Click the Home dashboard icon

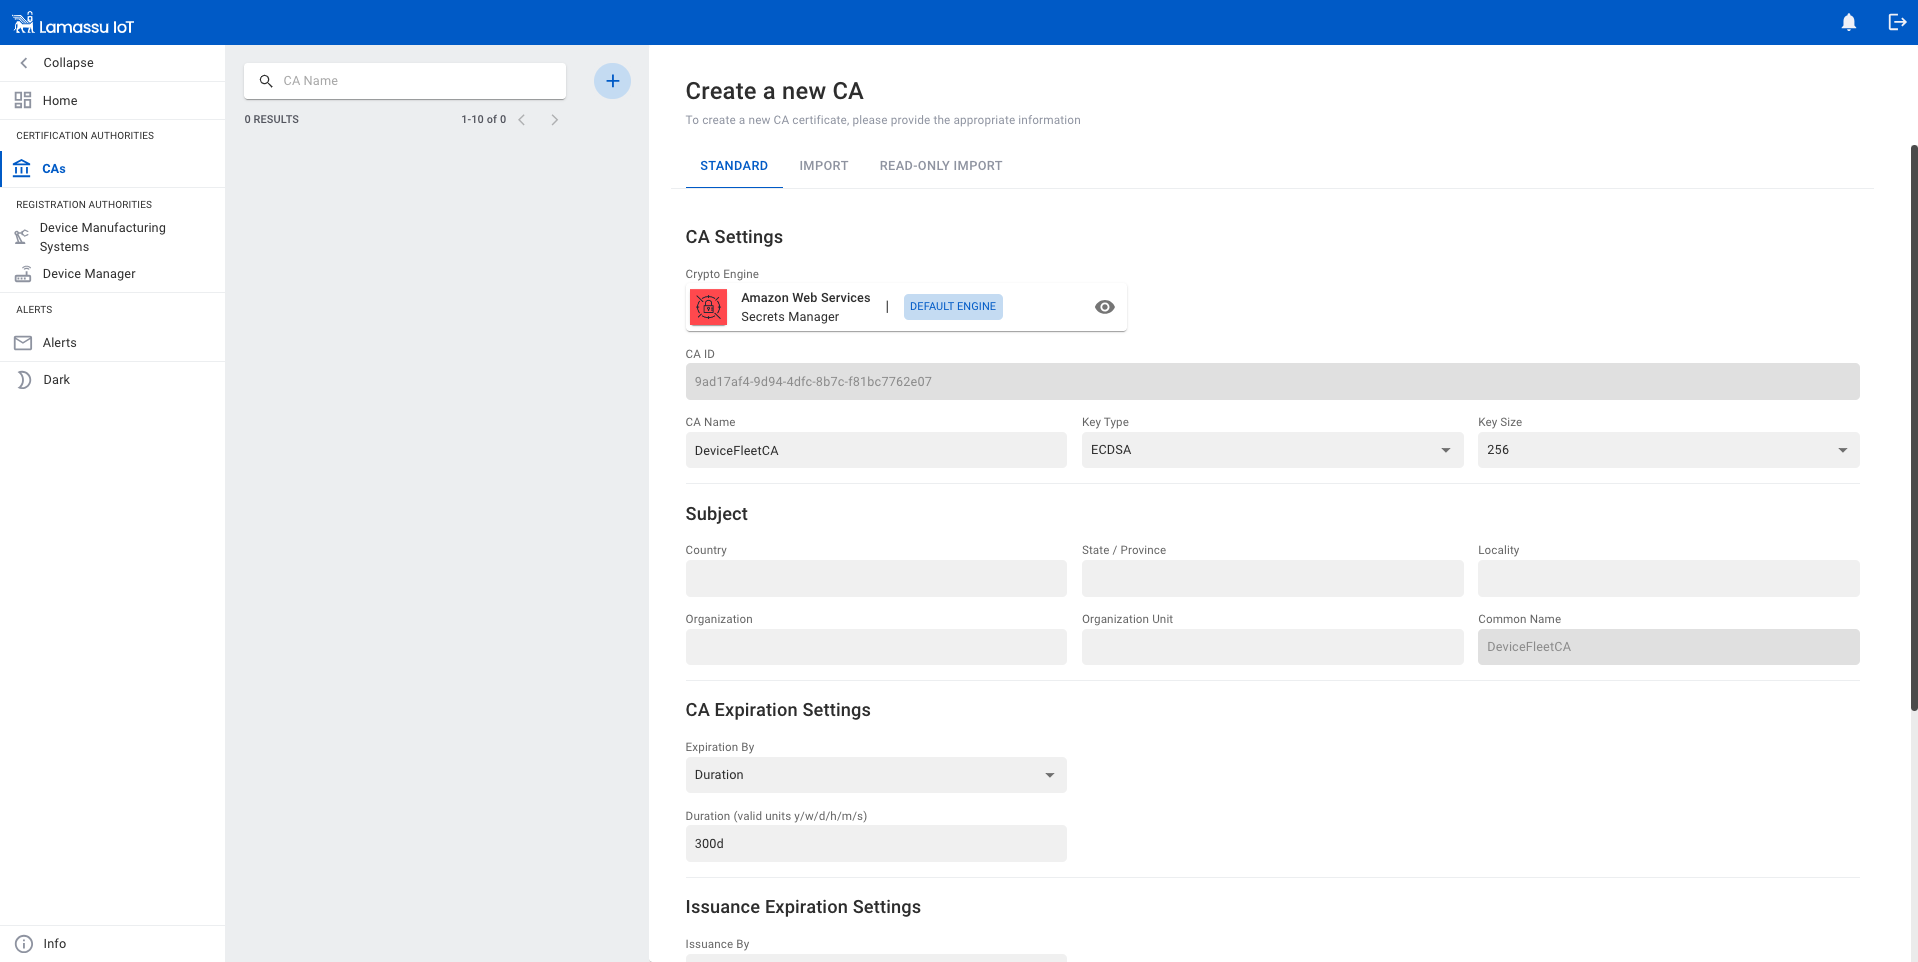(23, 100)
